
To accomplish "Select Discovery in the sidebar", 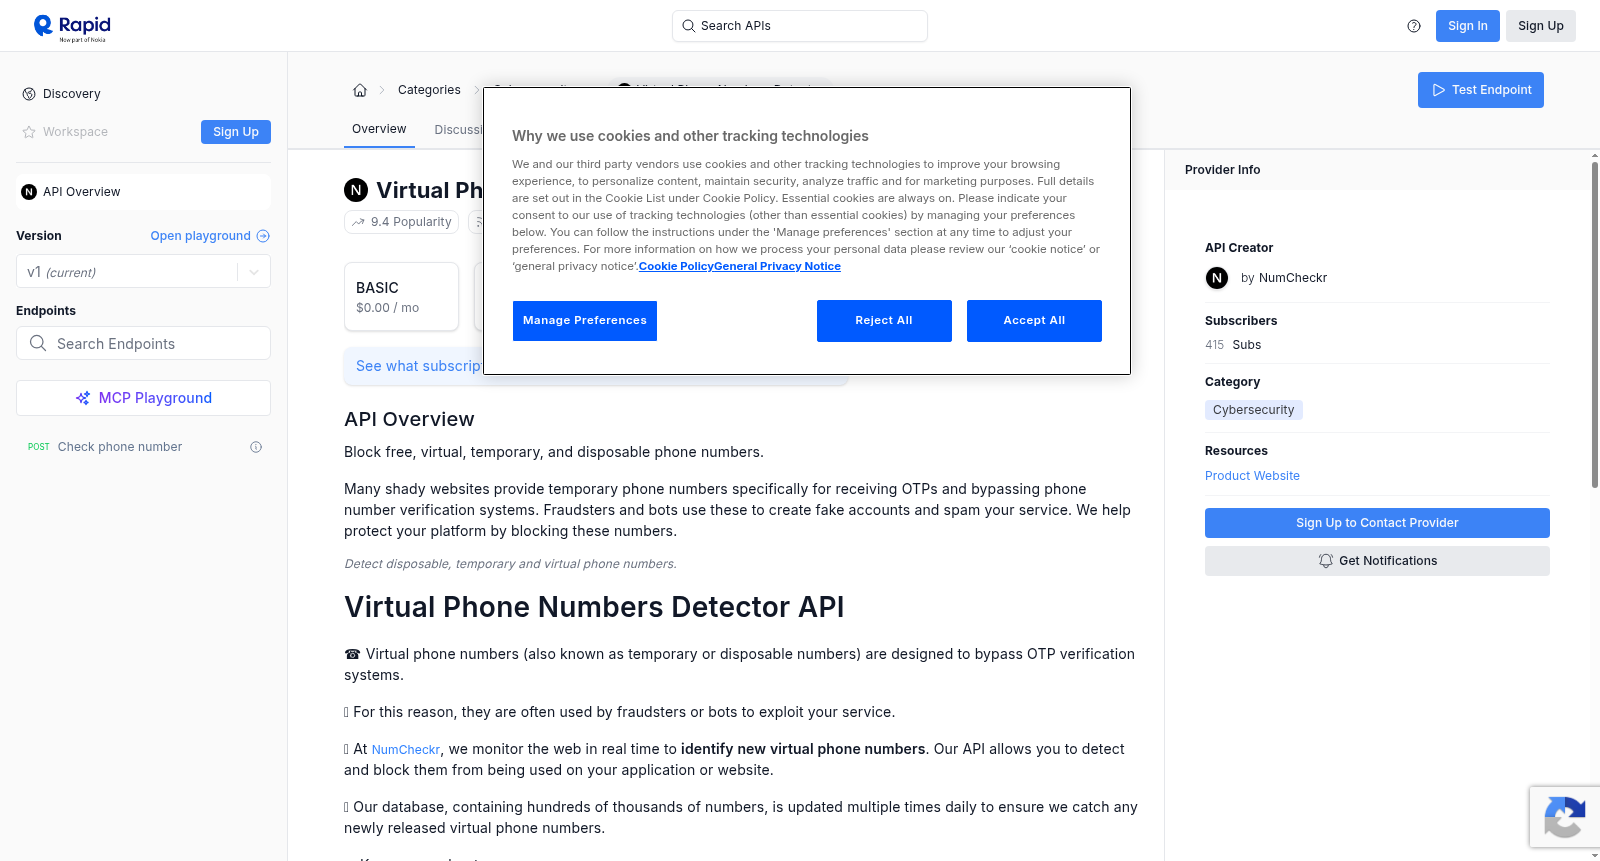I will (72, 94).
